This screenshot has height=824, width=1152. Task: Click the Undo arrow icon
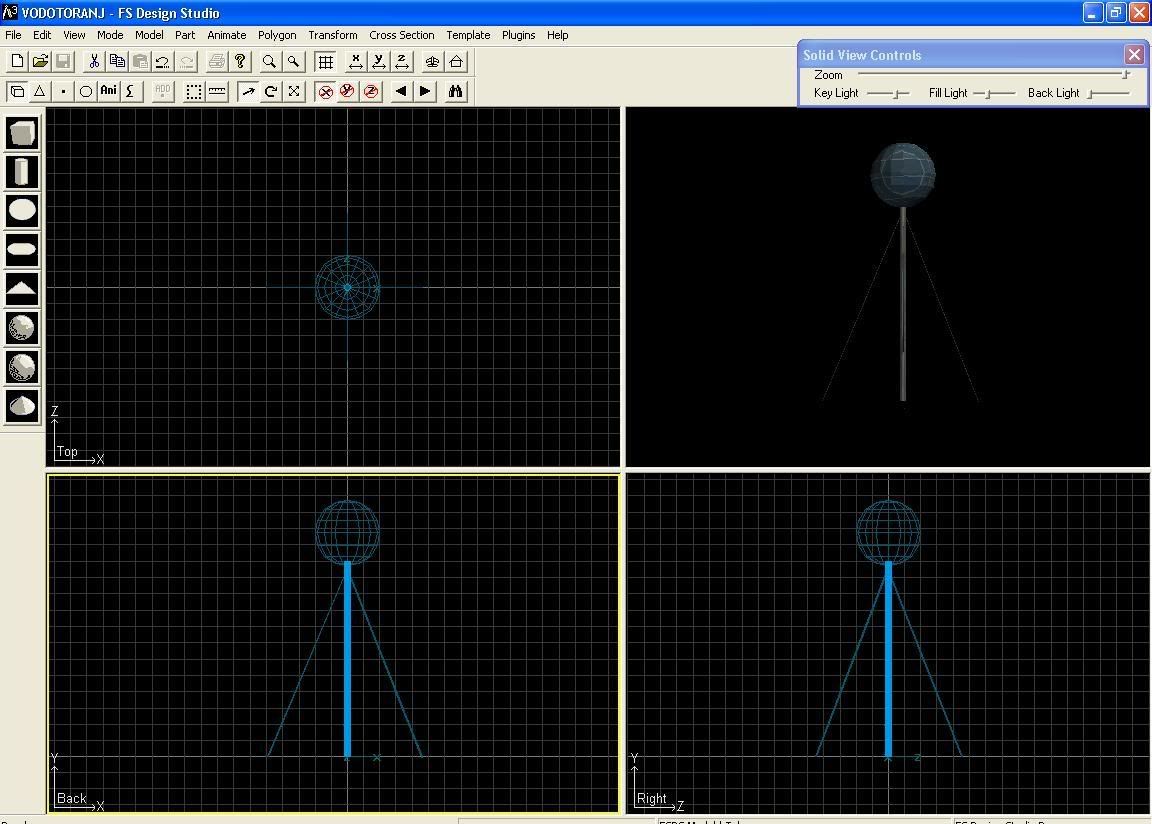coord(163,62)
